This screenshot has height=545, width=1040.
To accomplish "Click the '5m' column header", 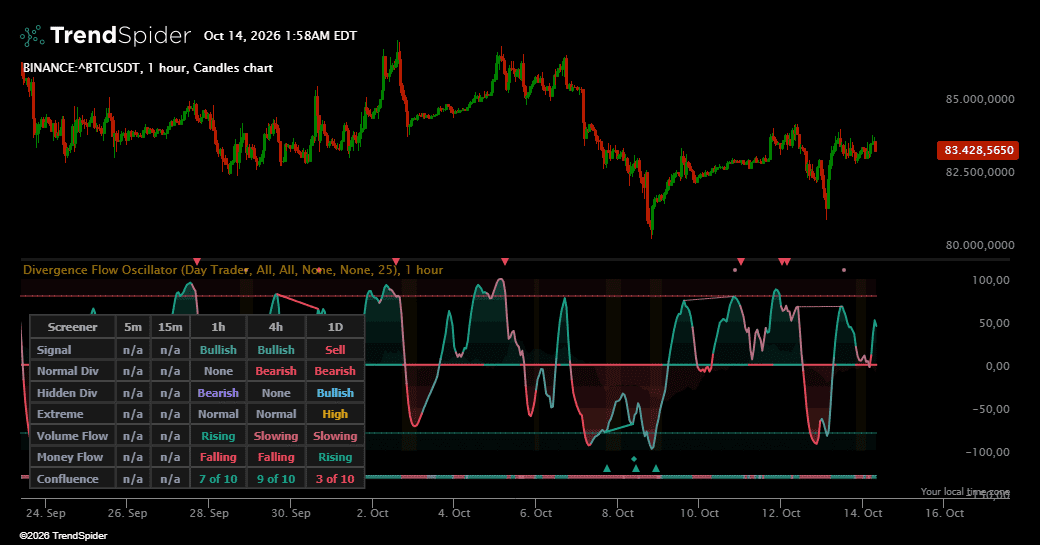I will (x=133, y=327).
